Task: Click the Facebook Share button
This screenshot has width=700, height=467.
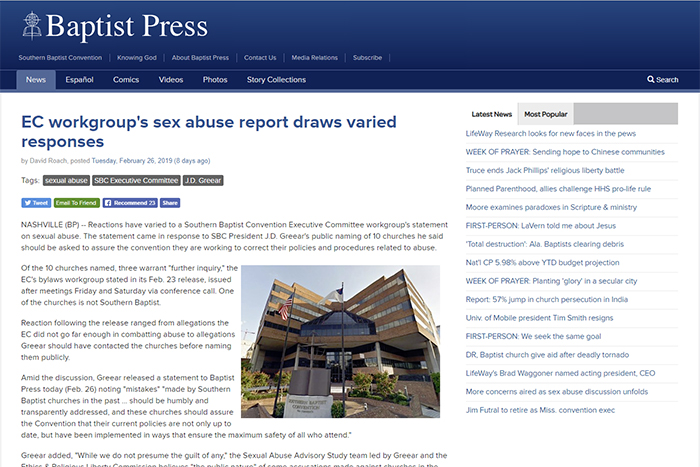Action: point(170,203)
